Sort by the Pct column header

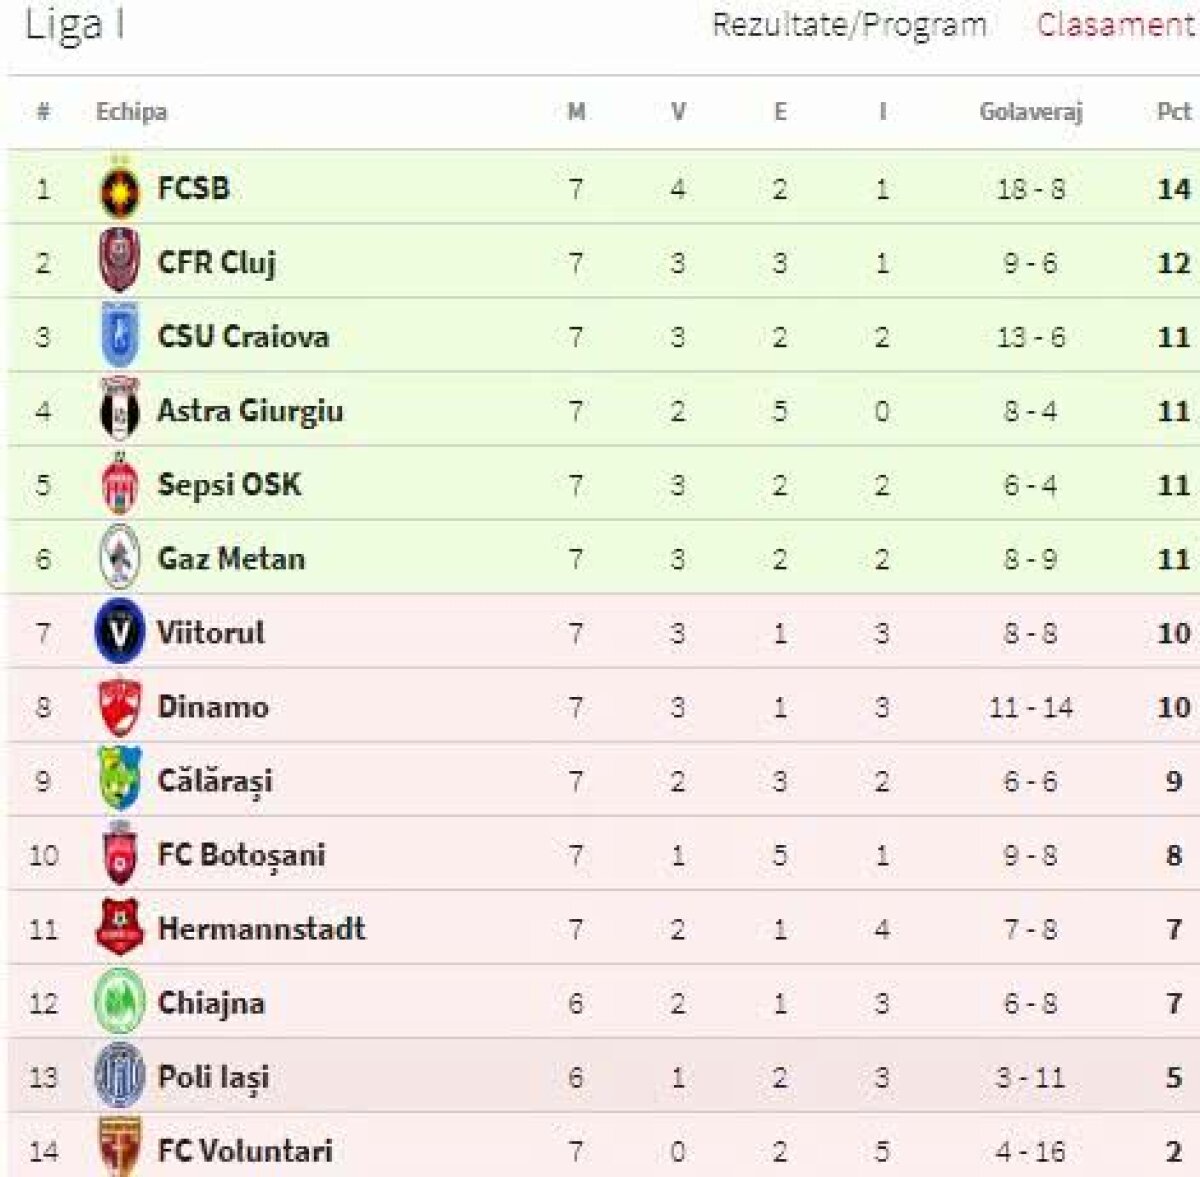(1173, 112)
